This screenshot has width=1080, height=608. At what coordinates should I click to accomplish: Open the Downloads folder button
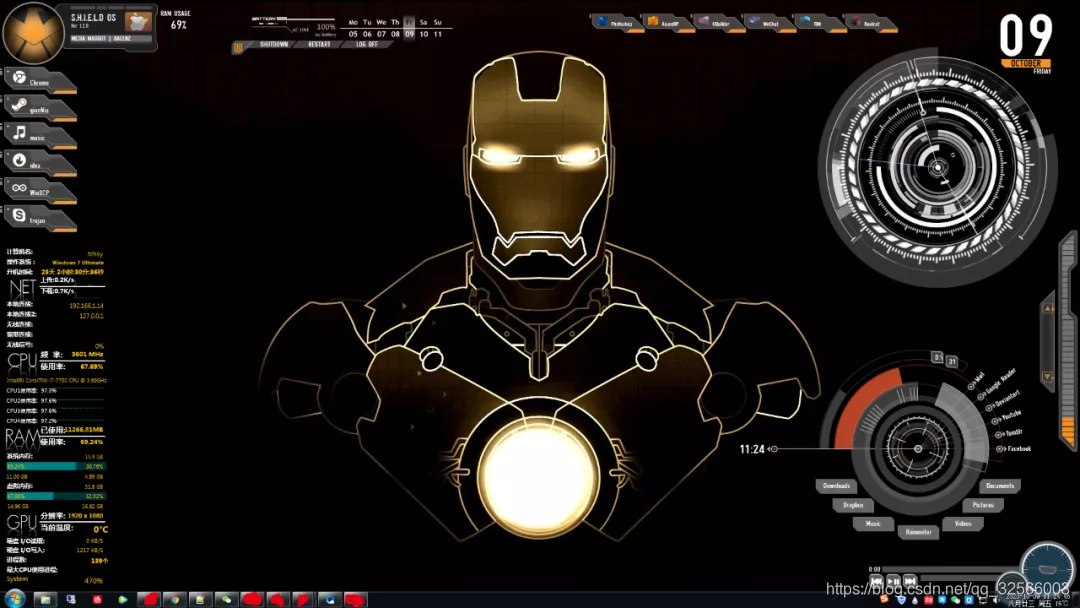tap(836, 485)
